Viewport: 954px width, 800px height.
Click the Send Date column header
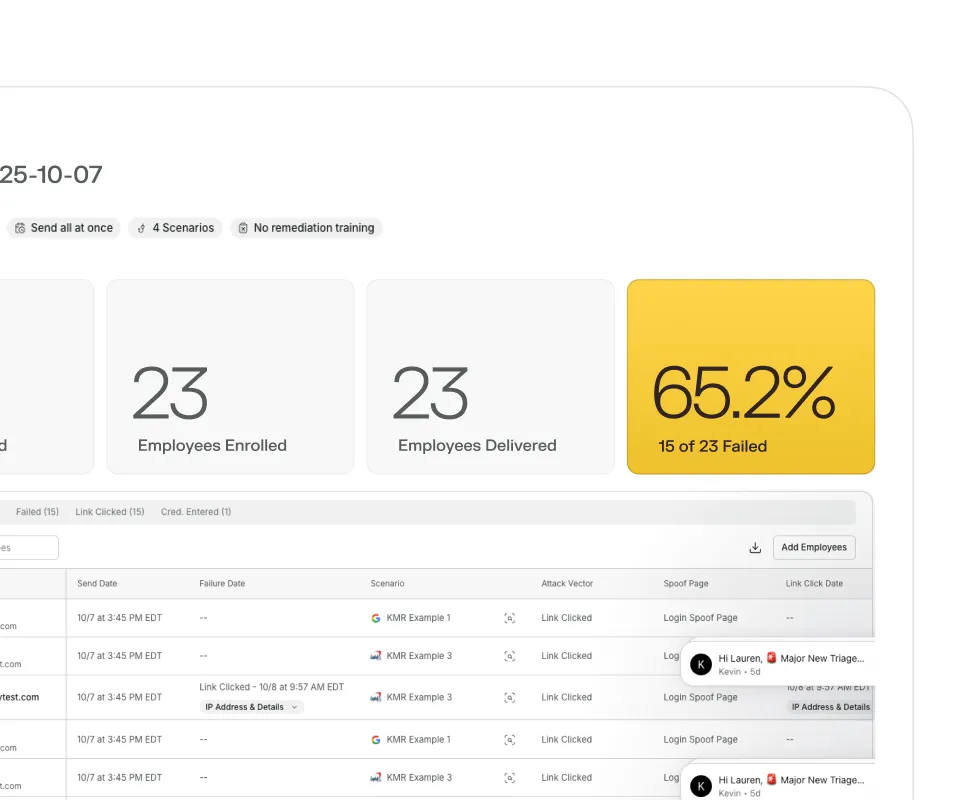[x=97, y=584]
